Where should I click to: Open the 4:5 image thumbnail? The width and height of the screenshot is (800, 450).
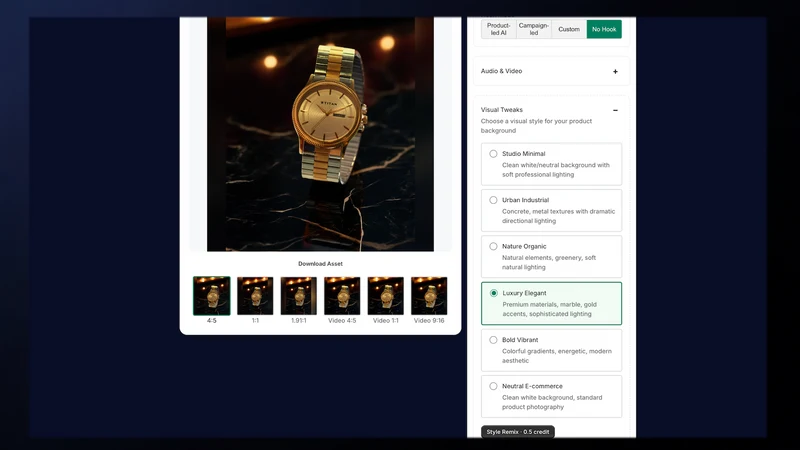point(212,296)
